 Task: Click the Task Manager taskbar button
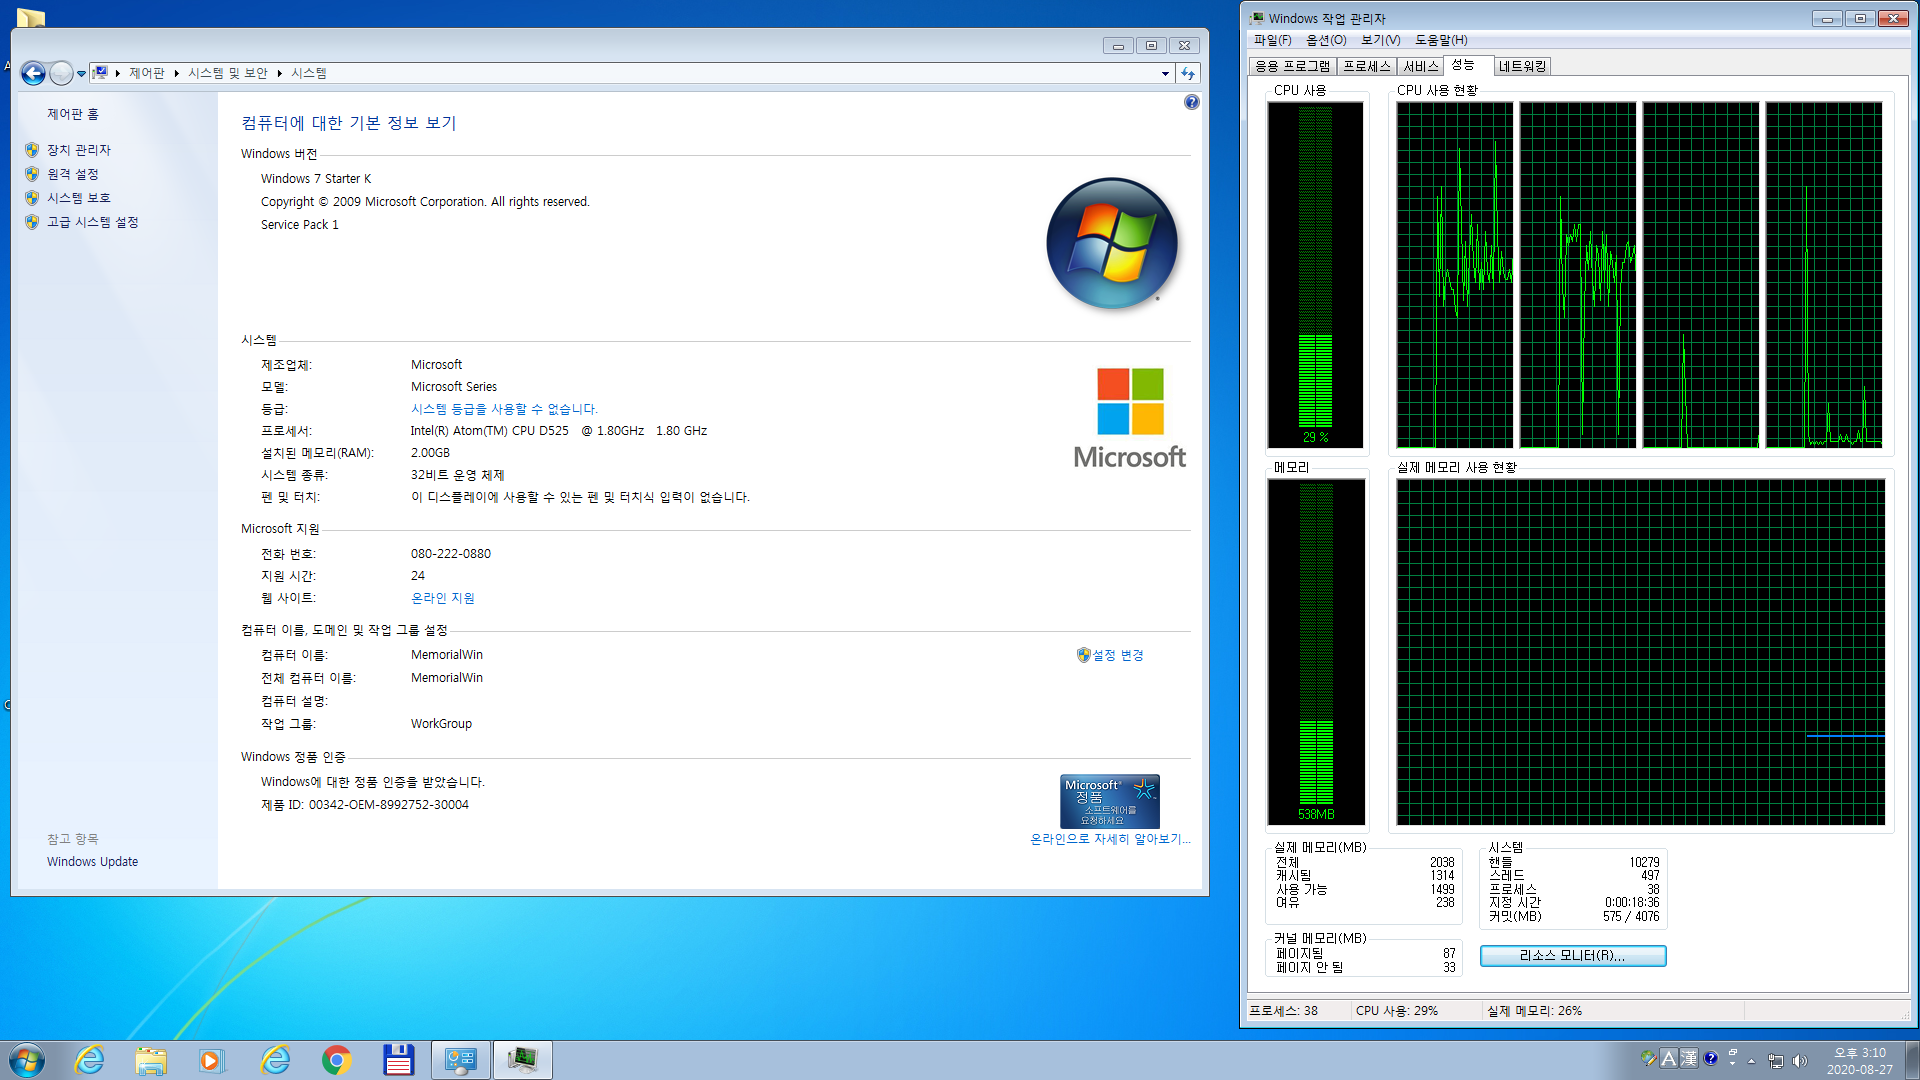pyautogui.click(x=522, y=1060)
